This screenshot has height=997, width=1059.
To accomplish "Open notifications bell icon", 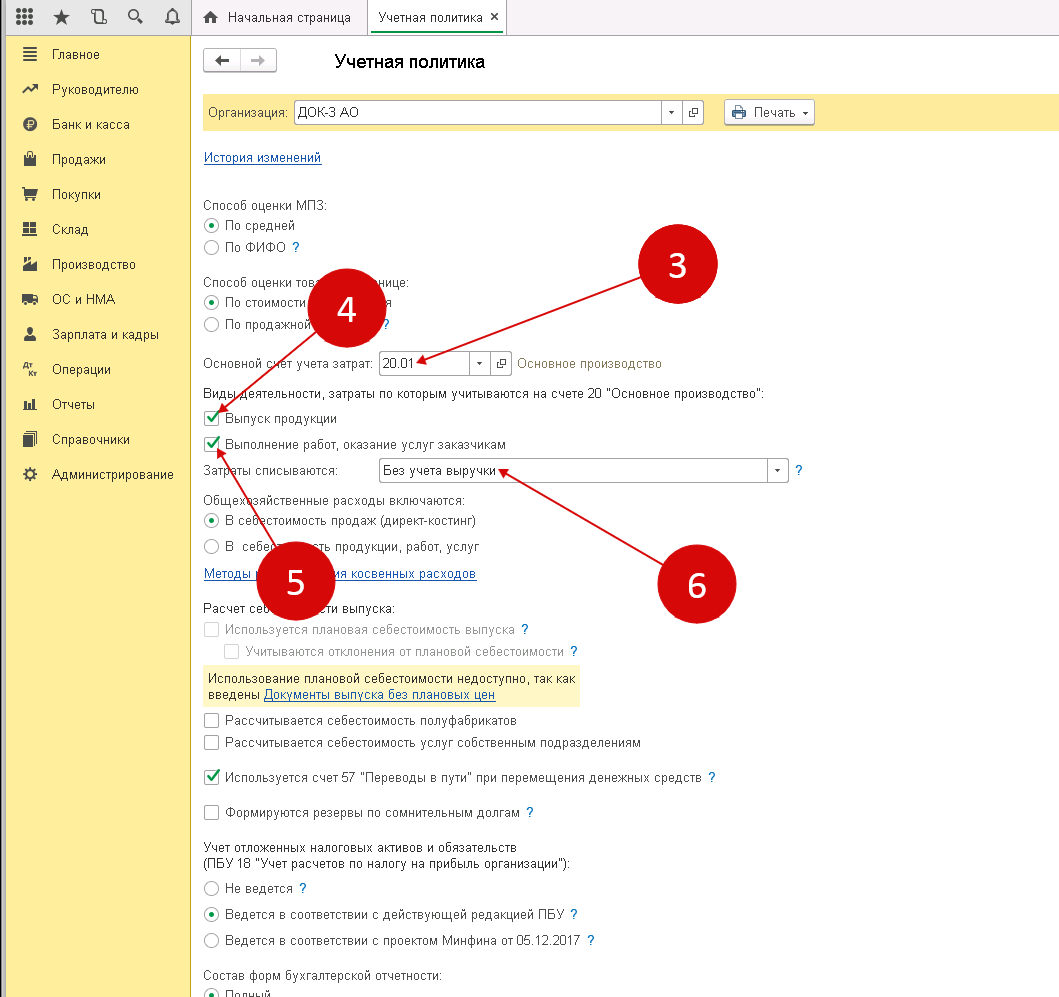I will point(172,17).
